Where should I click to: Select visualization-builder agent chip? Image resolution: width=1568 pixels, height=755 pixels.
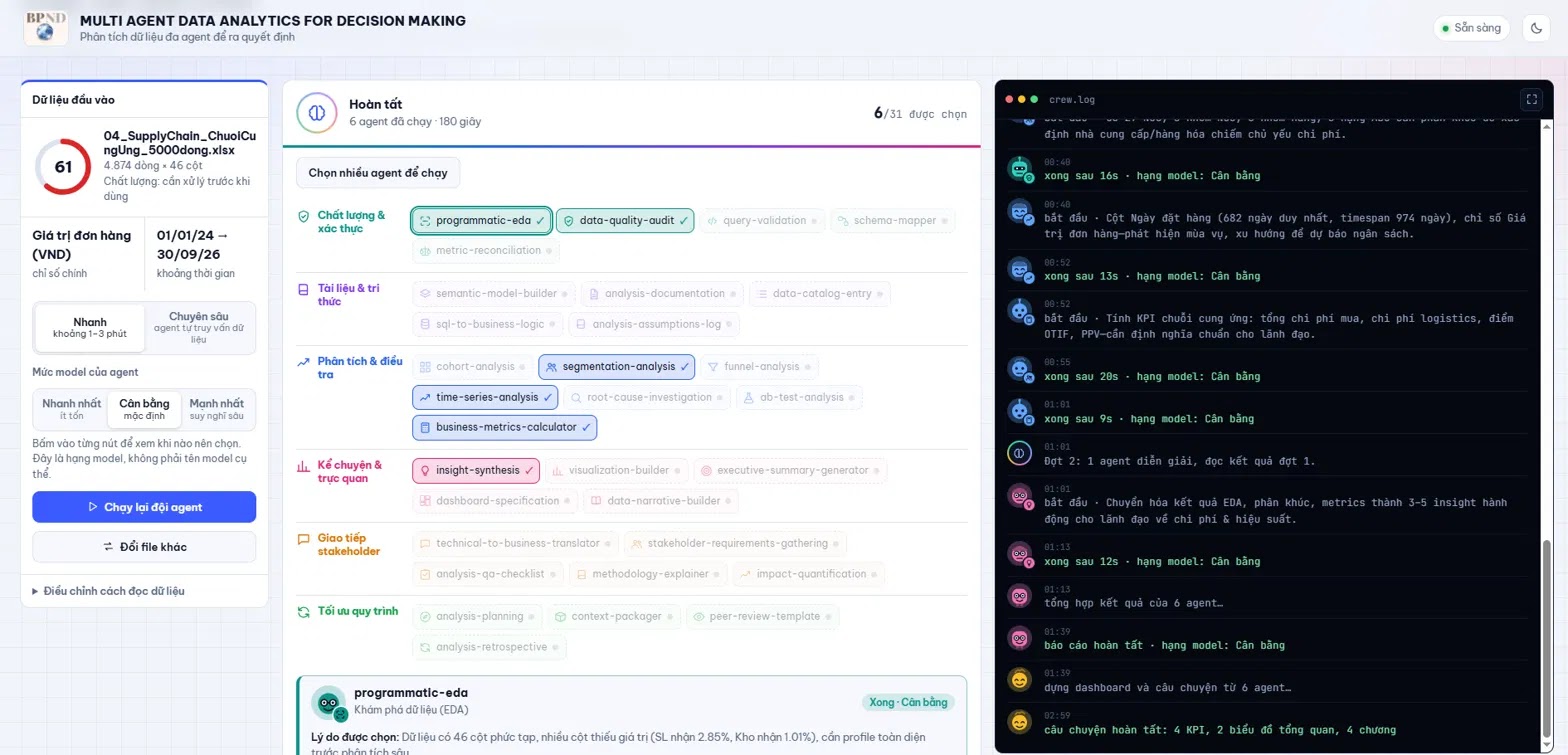pyautogui.click(x=616, y=470)
